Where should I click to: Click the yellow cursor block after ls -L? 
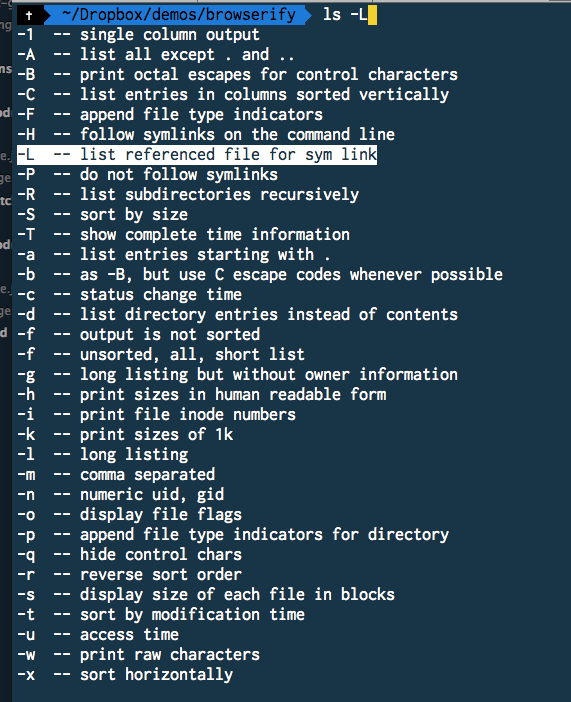[x=372, y=15]
